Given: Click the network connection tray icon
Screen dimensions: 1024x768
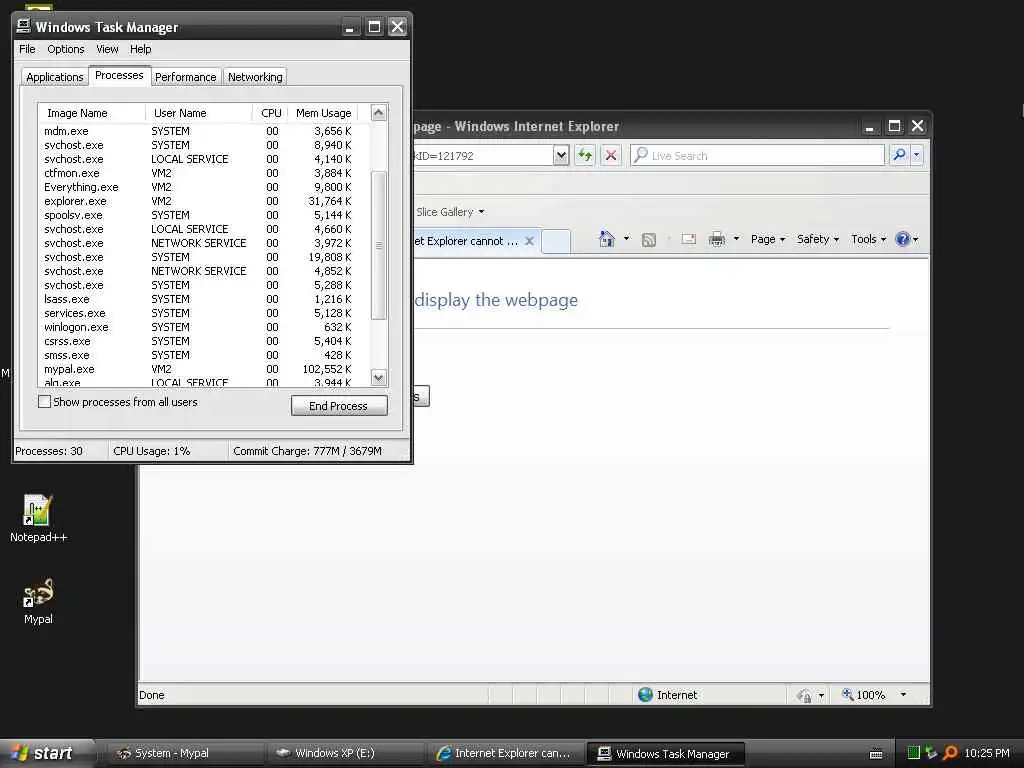Looking at the screenshot, I should coord(931,753).
